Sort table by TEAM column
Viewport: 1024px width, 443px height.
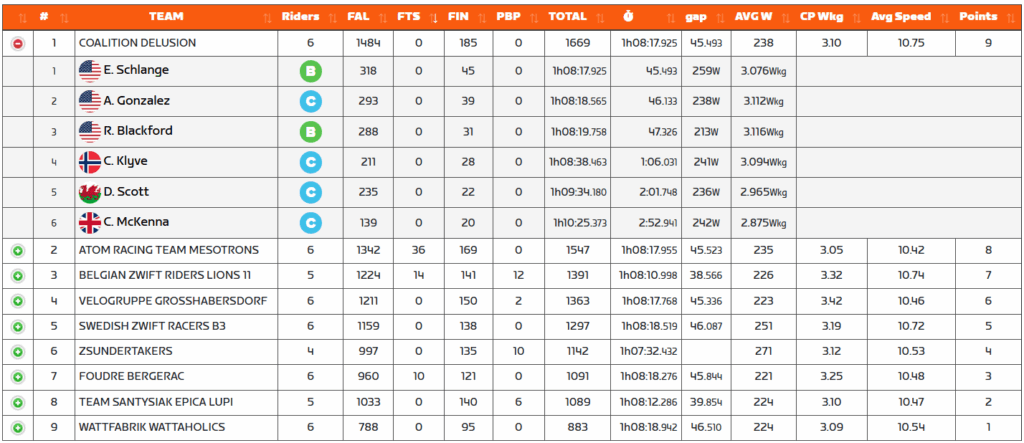165,17
